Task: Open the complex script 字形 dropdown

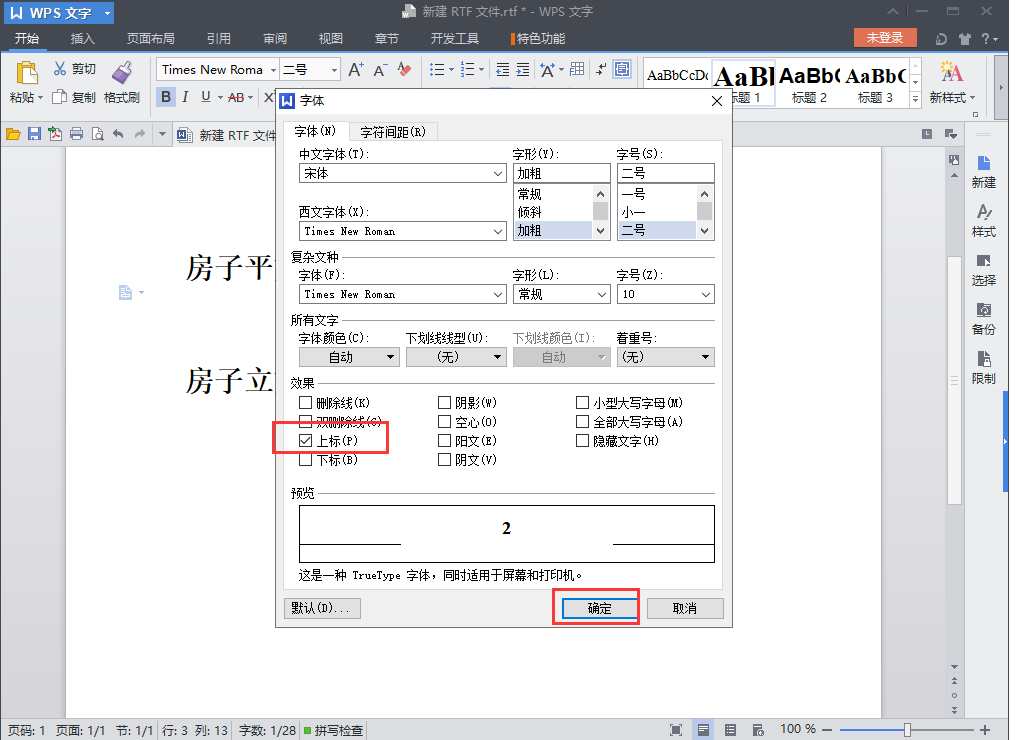Action: click(x=561, y=294)
